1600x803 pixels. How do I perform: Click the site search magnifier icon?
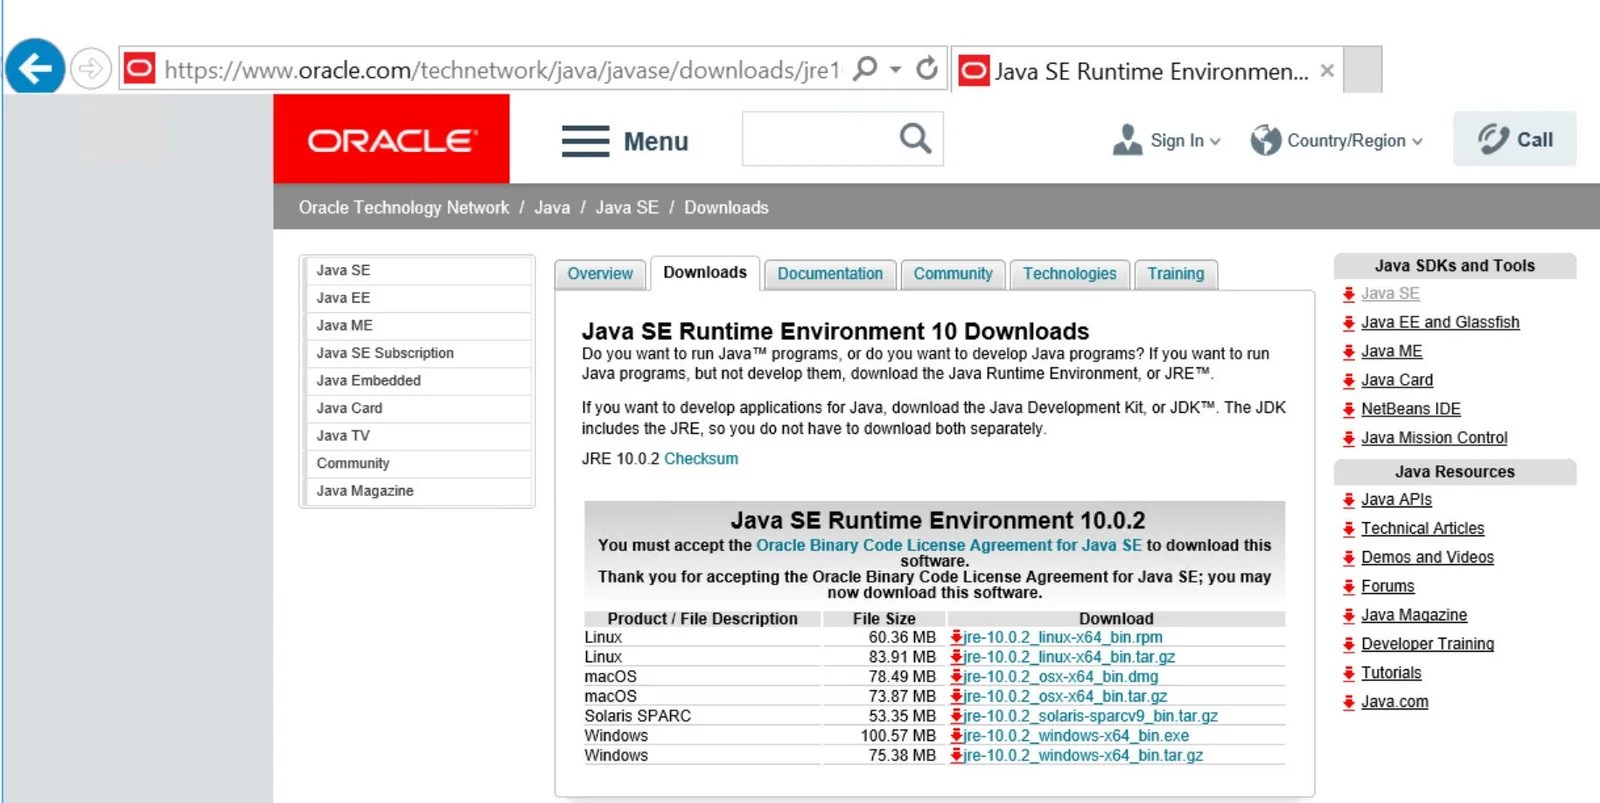[x=915, y=138]
